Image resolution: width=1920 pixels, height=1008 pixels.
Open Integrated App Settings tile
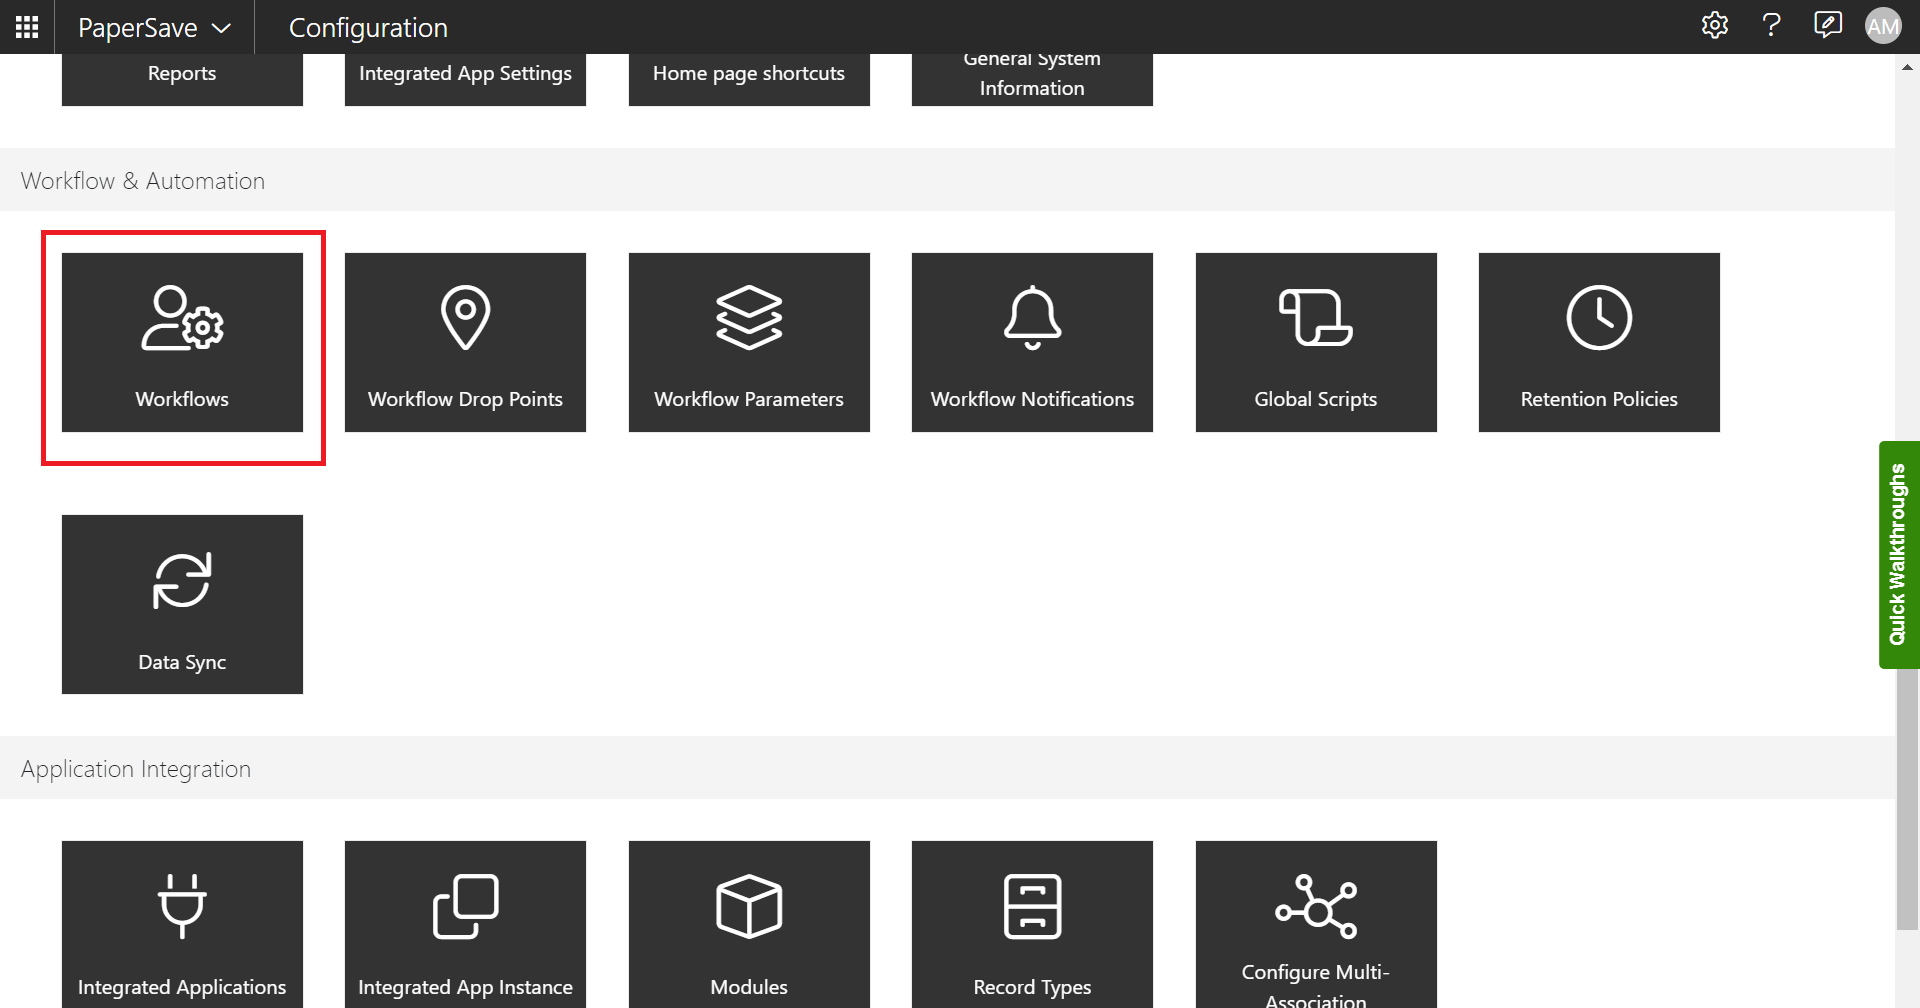(x=465, y=79)
